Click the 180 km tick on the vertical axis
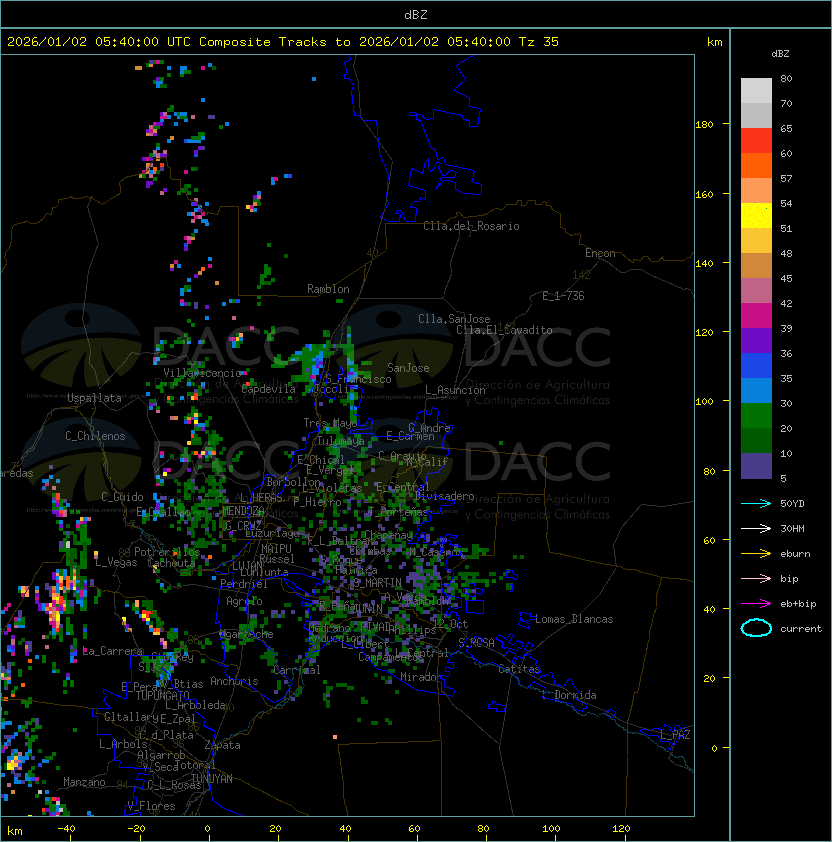Screen dimensions: 832x842 (704, 125)
